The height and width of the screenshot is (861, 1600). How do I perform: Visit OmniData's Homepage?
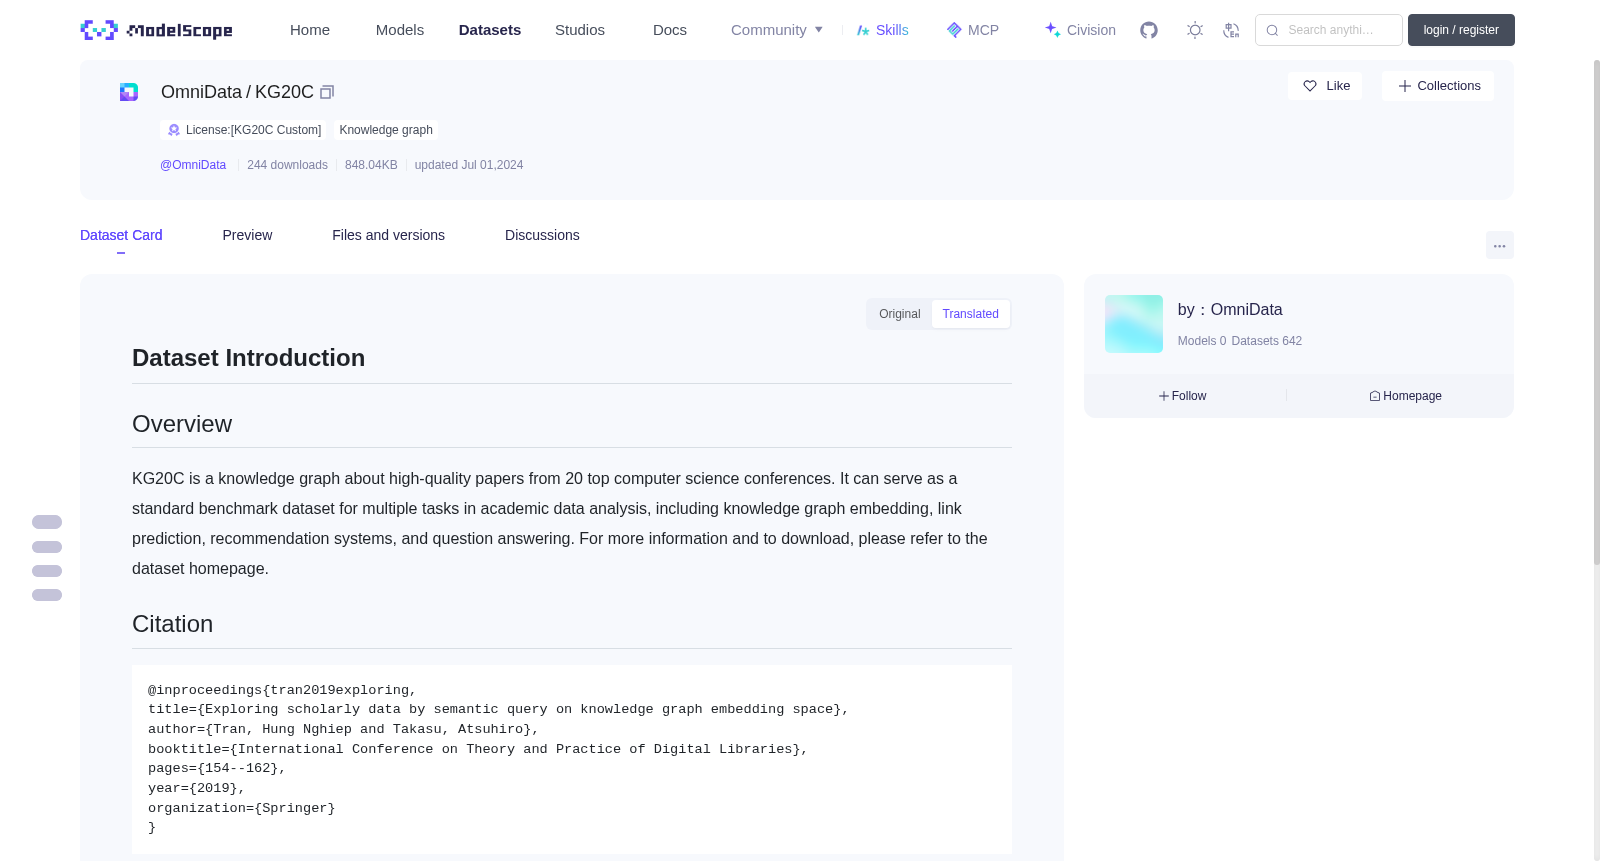tap(1405, 396)
